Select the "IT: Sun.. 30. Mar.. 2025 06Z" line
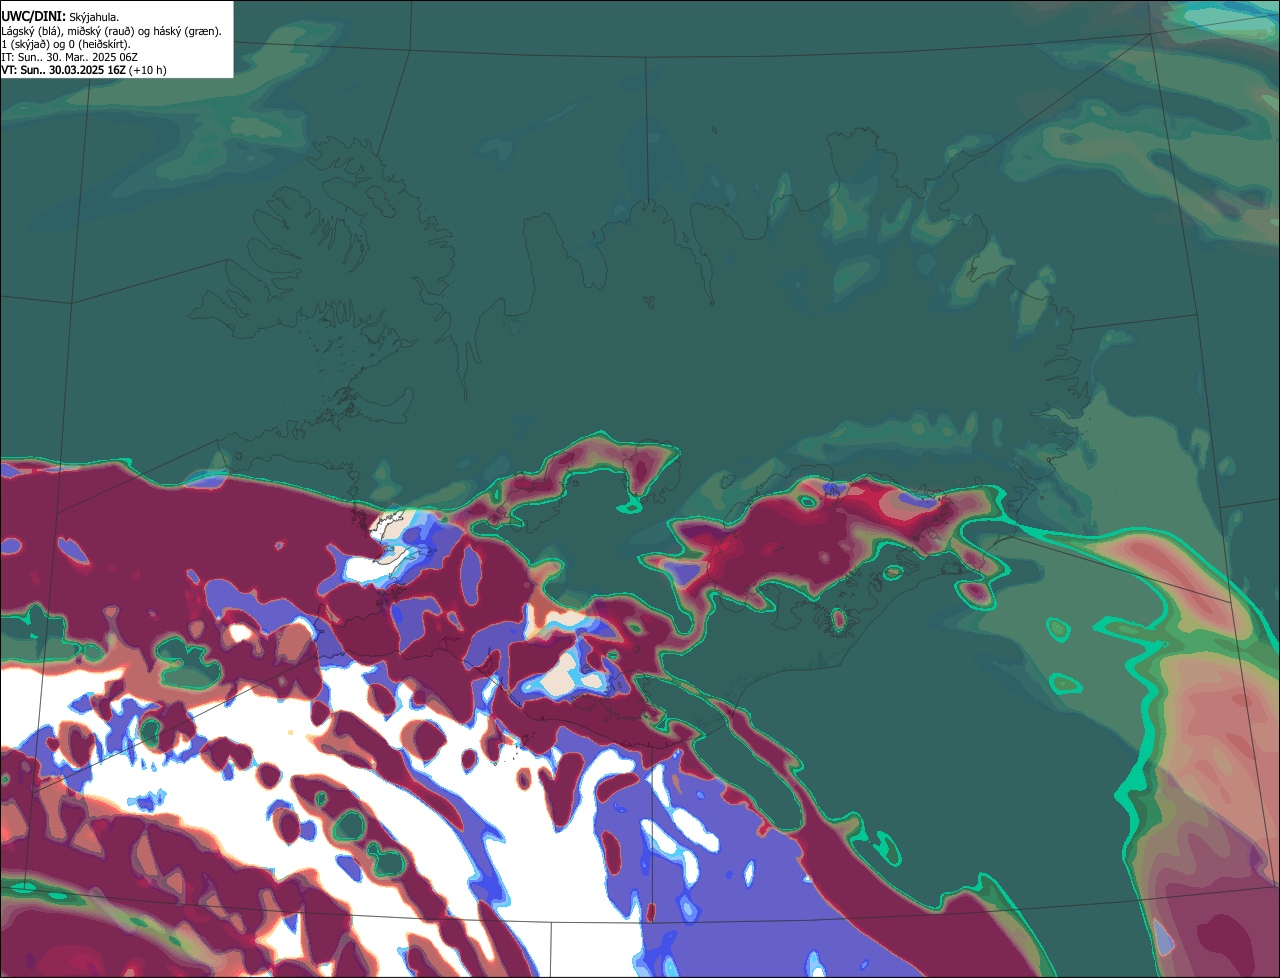This screenshot has width=1280, height=978. pyautogui.click(x=69, y=57)
